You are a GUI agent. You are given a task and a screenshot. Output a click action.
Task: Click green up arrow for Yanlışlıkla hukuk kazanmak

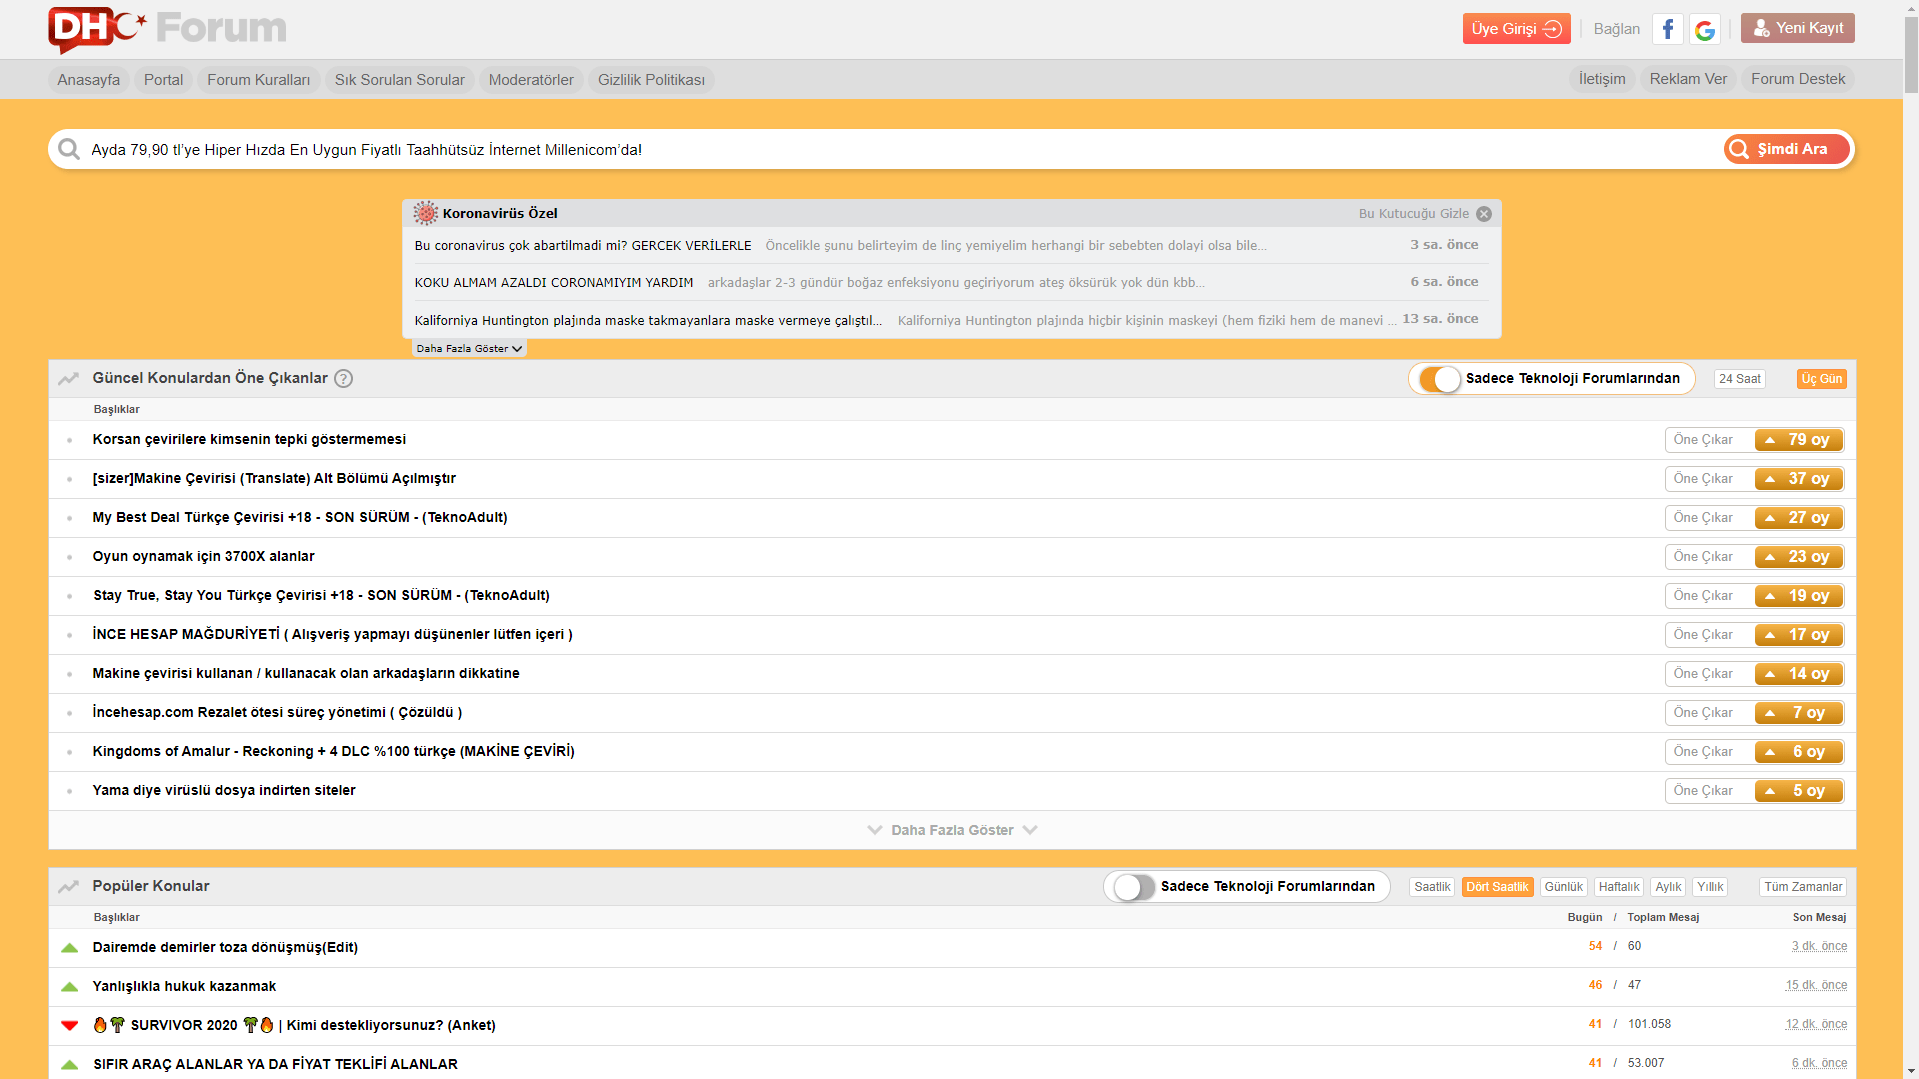pyautogui.click(x=69, y=986)
